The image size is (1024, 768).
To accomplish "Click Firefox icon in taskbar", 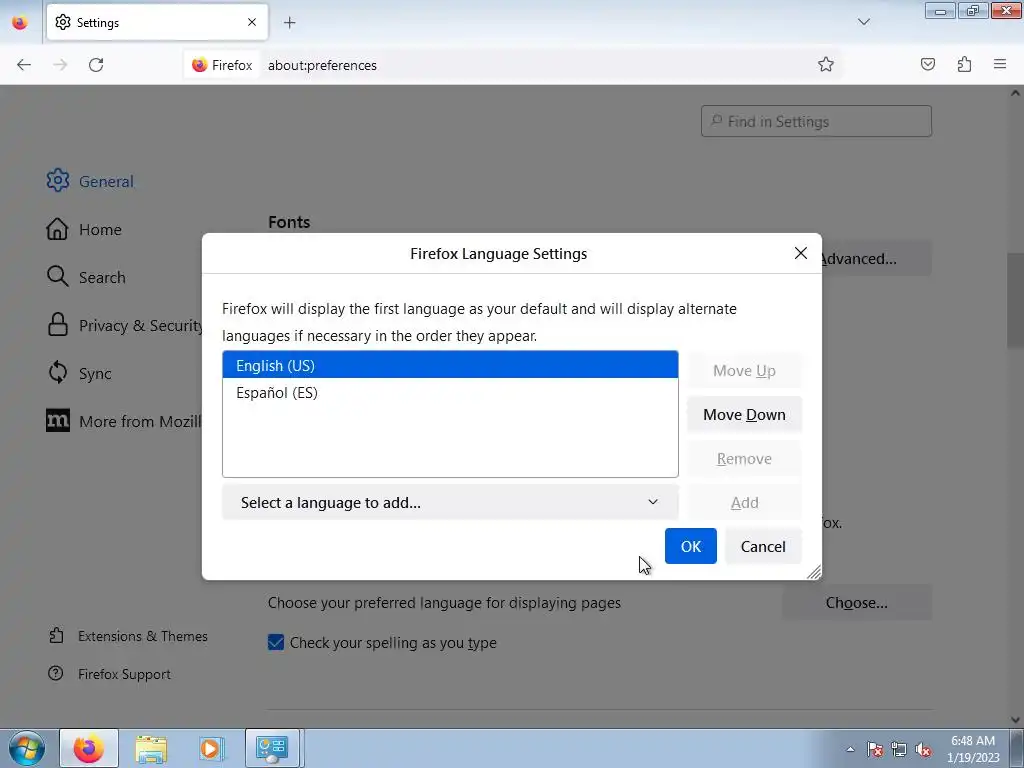I will tap(89, 748).
